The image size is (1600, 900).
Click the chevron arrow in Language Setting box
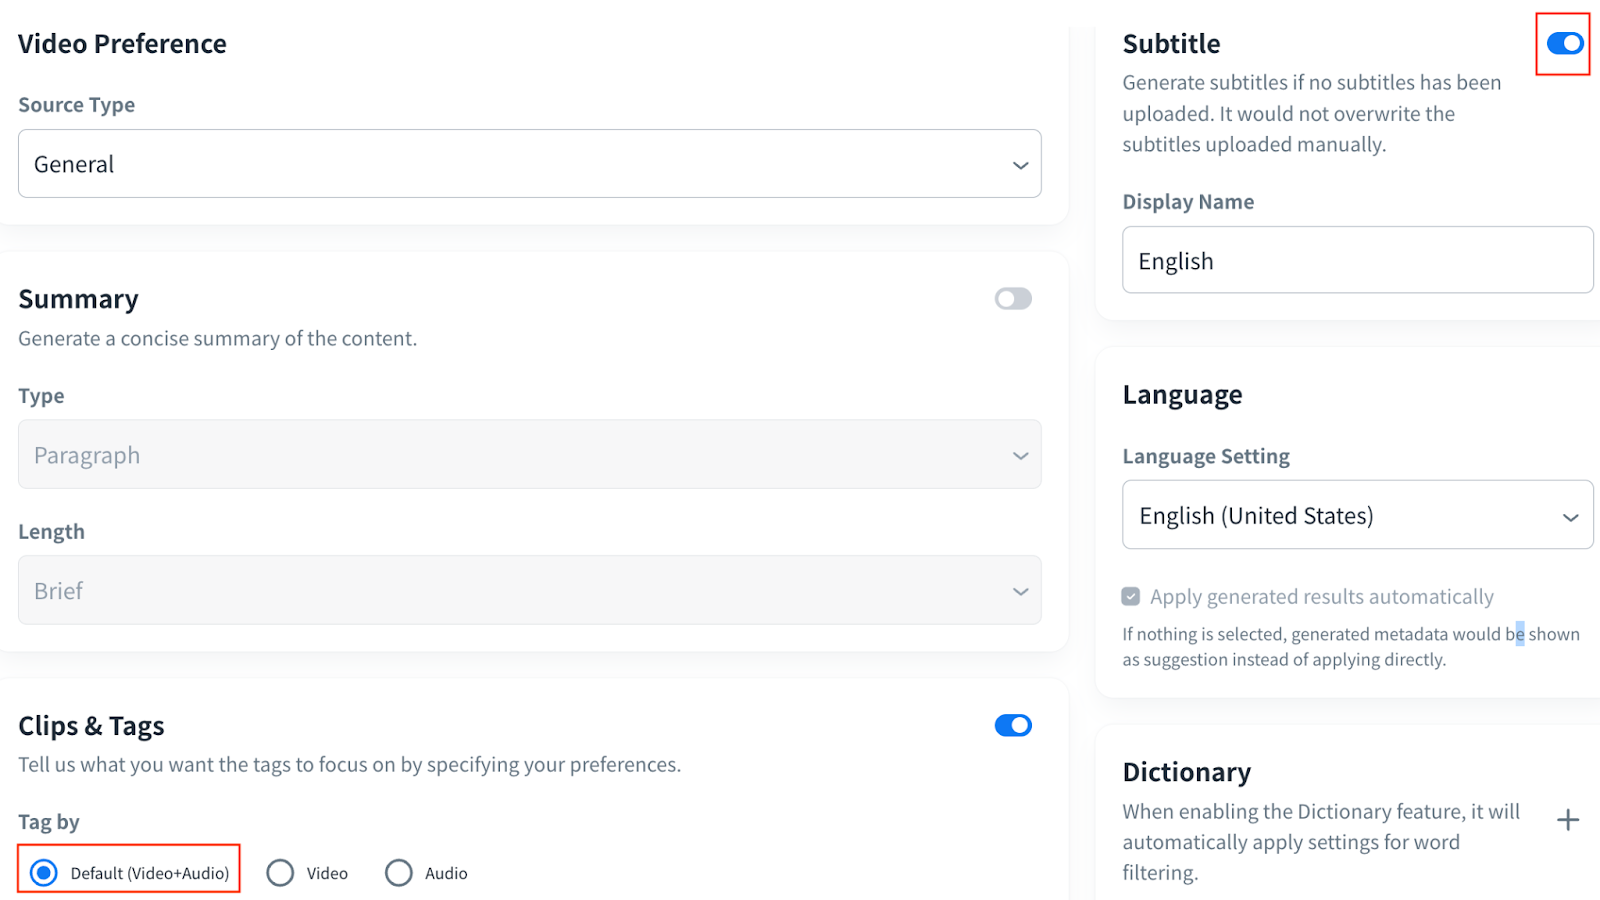(x=1570, y=517)
